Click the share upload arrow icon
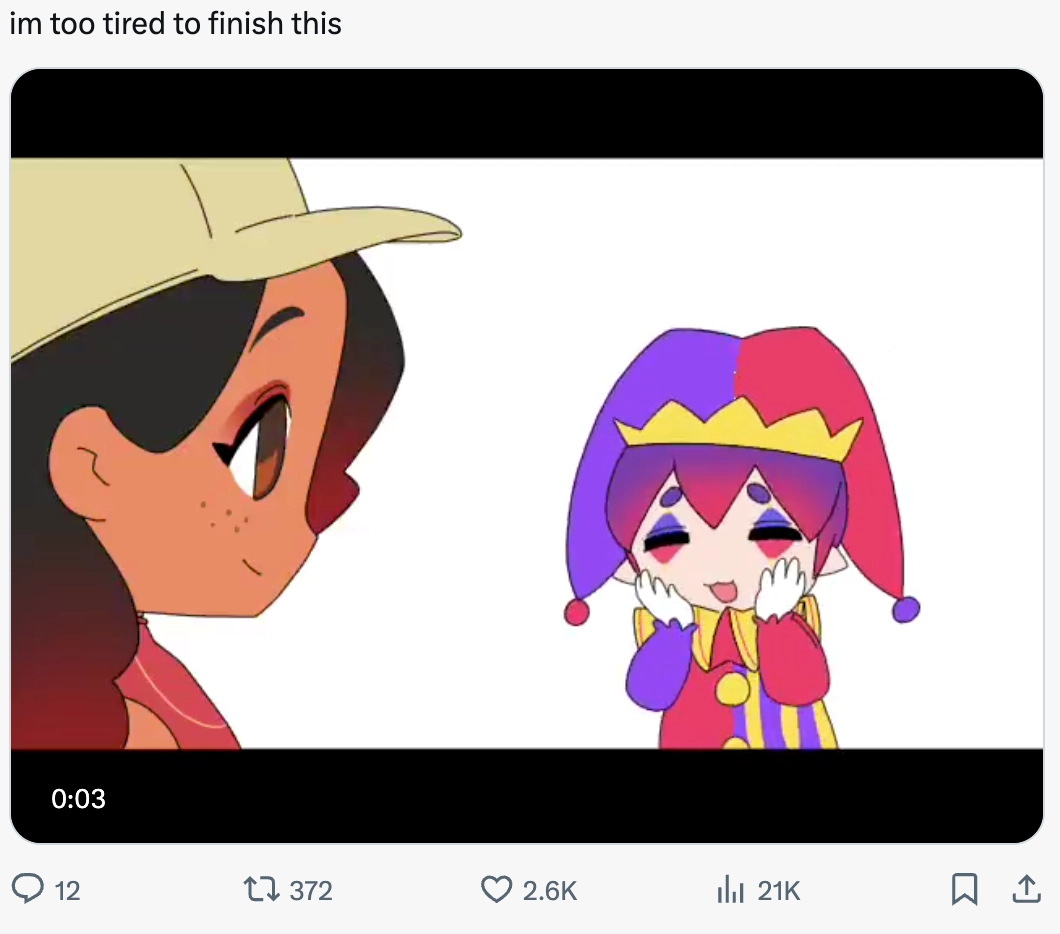Viewport: 1060px width, 934px height. pyautogui.click(x=1026, y=888)
